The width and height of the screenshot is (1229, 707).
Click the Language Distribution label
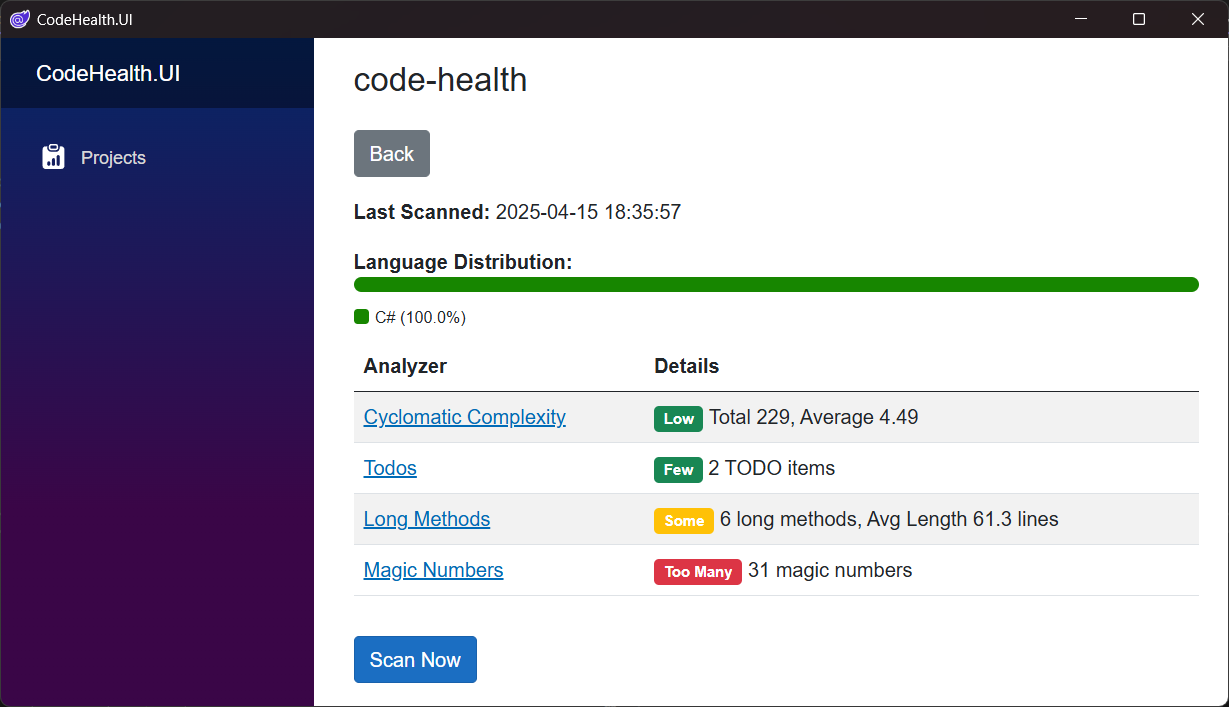[x=463, y=262]
